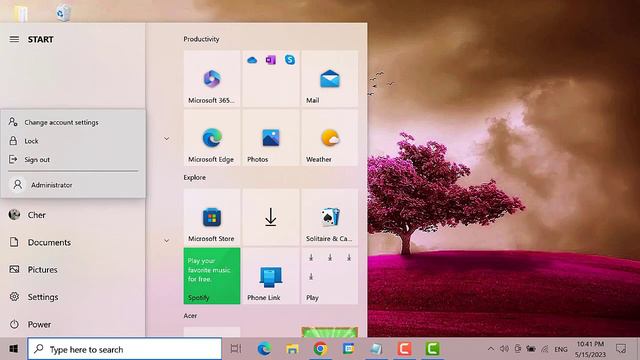Collapse the Start menu with the hamburger icon

tap(14, 39)
